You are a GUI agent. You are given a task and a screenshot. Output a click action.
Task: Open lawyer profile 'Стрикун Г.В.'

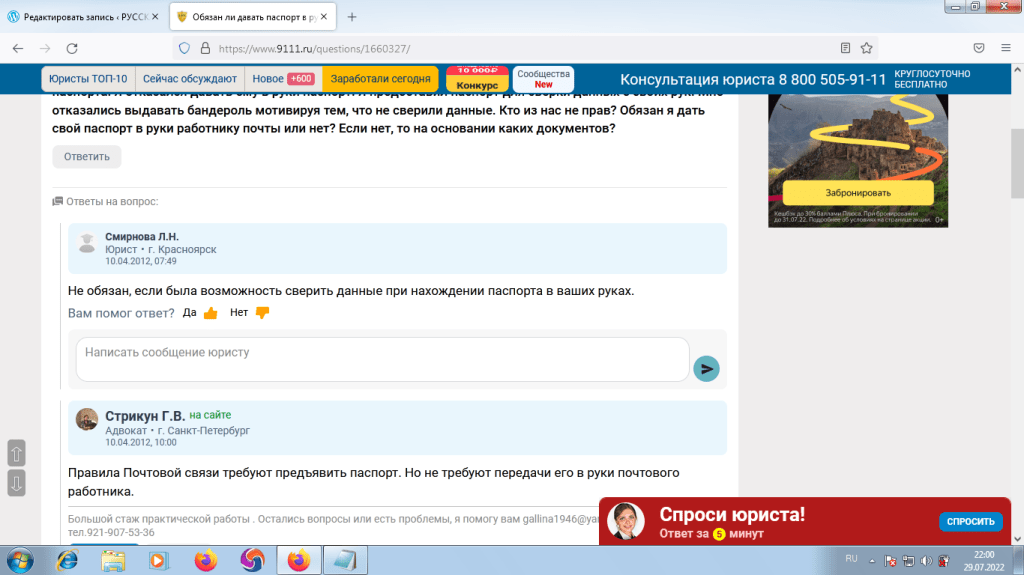[145, 416]
